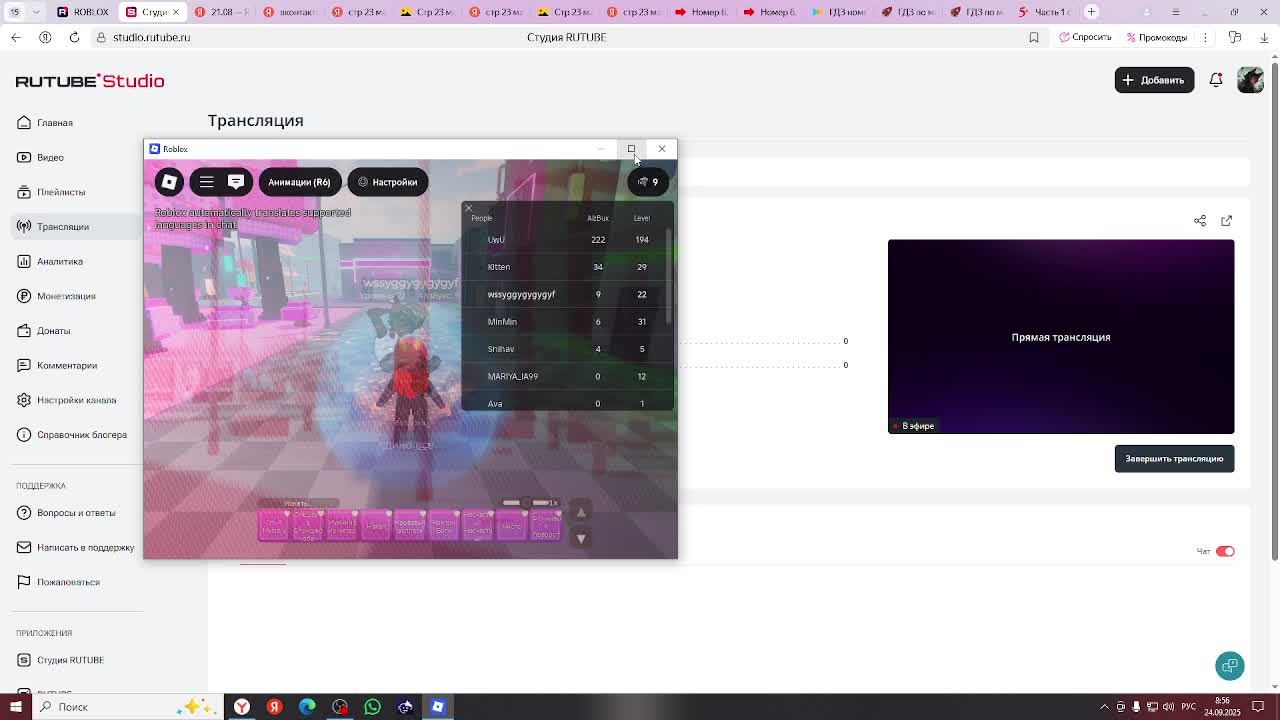Click the bookmark page icon

[1034, 37]
